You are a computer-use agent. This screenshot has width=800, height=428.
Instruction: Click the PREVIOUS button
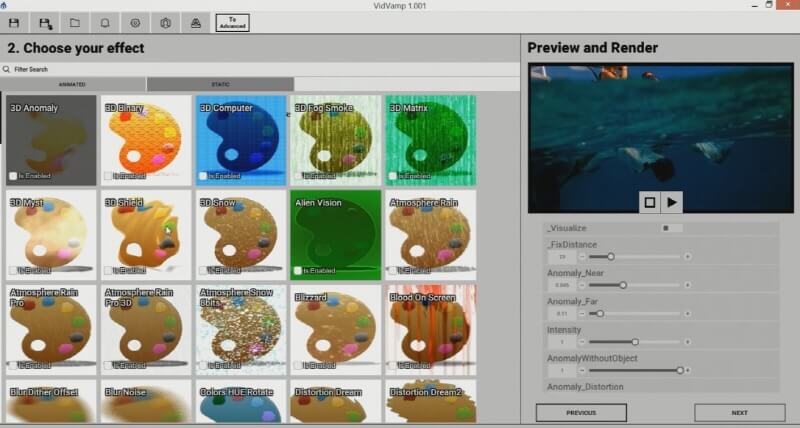[x=581, y=413]
